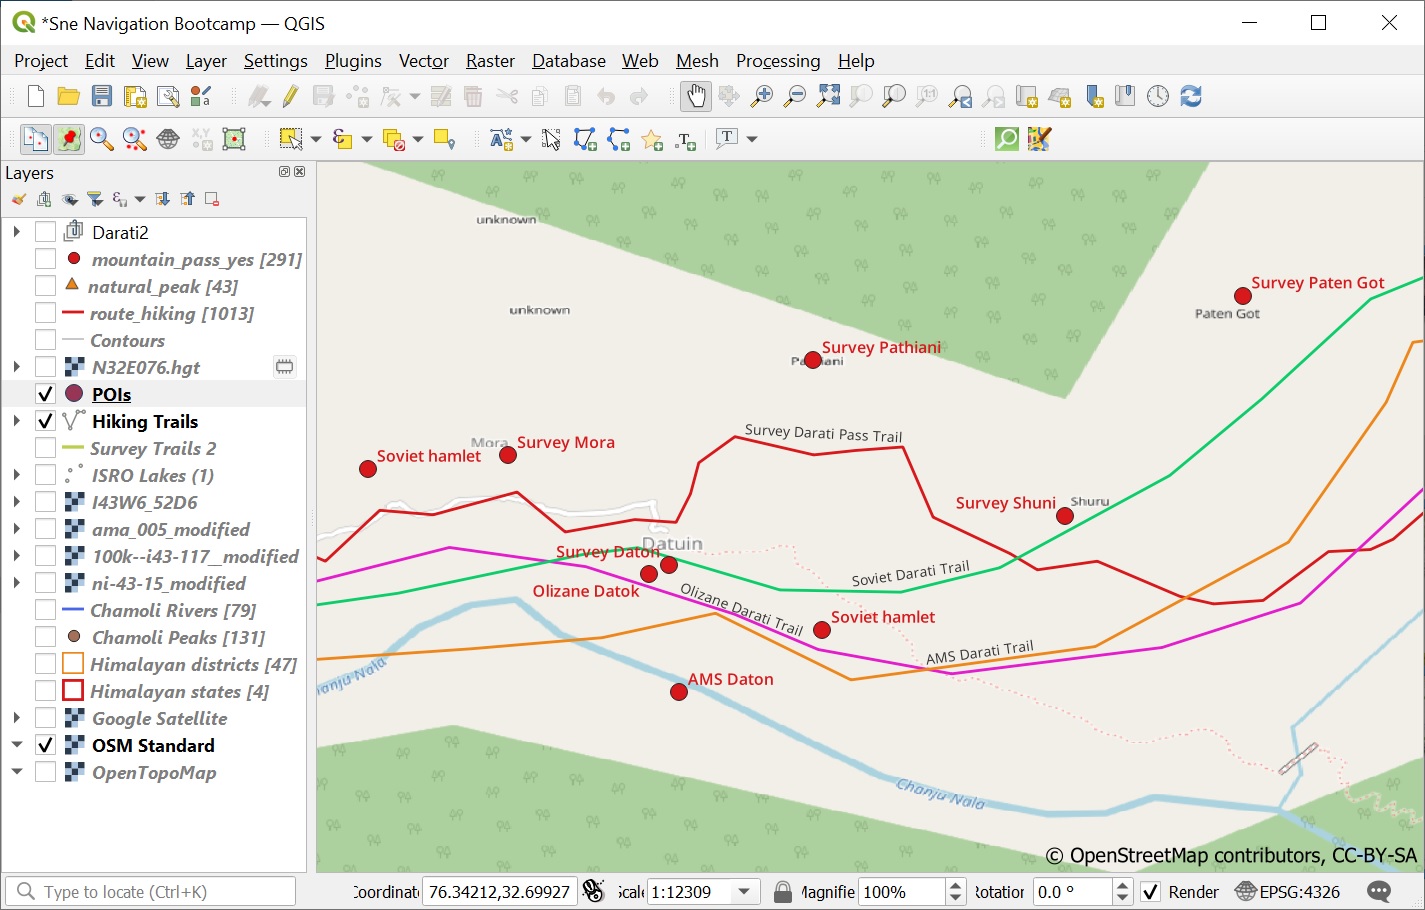
Task: Click the Zoom In magnifier
Action: (762, 96)
